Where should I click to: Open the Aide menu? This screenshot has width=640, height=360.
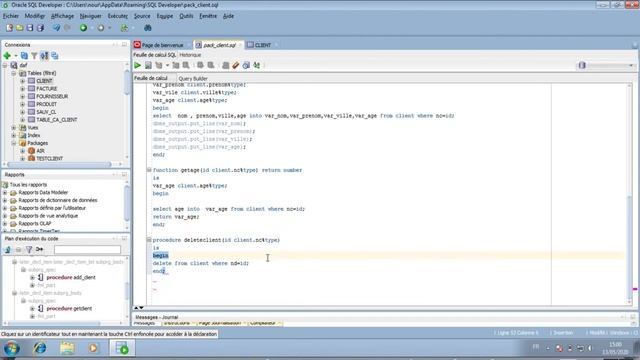click(x=228, y=16)
